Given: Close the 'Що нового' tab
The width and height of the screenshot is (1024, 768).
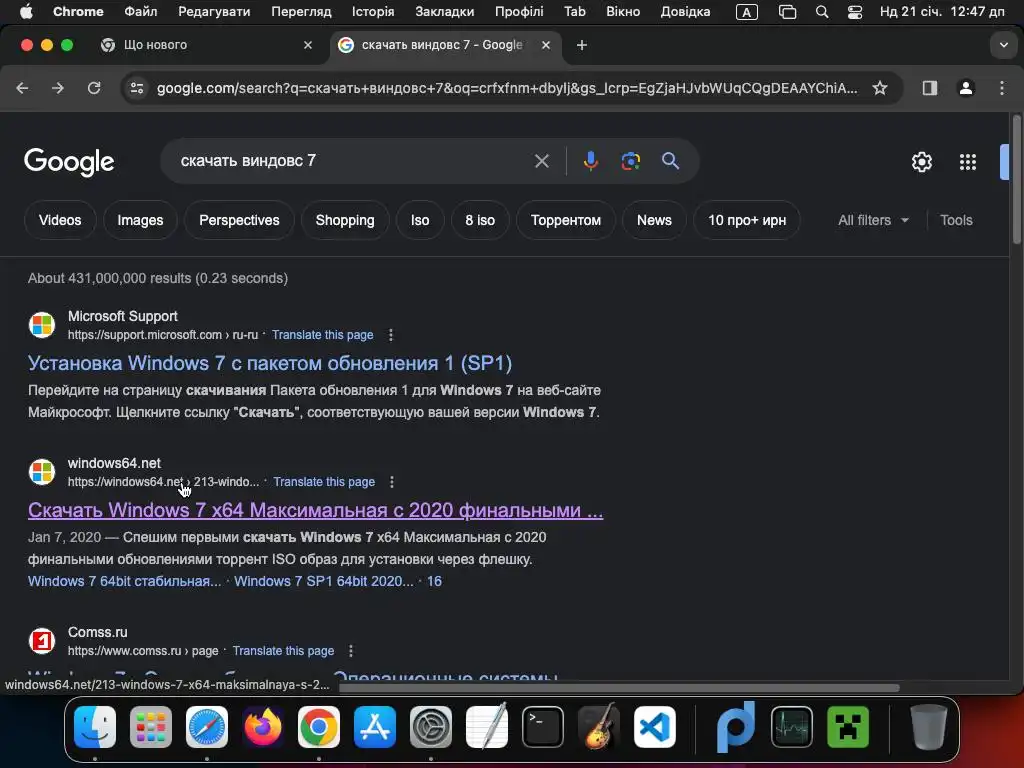Looking at the screenshot, I should click(308, 45).
